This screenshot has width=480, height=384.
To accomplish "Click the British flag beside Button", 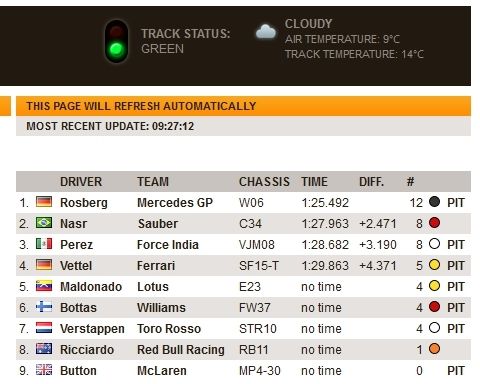I will pyautogui.click(x=44, y=370).
